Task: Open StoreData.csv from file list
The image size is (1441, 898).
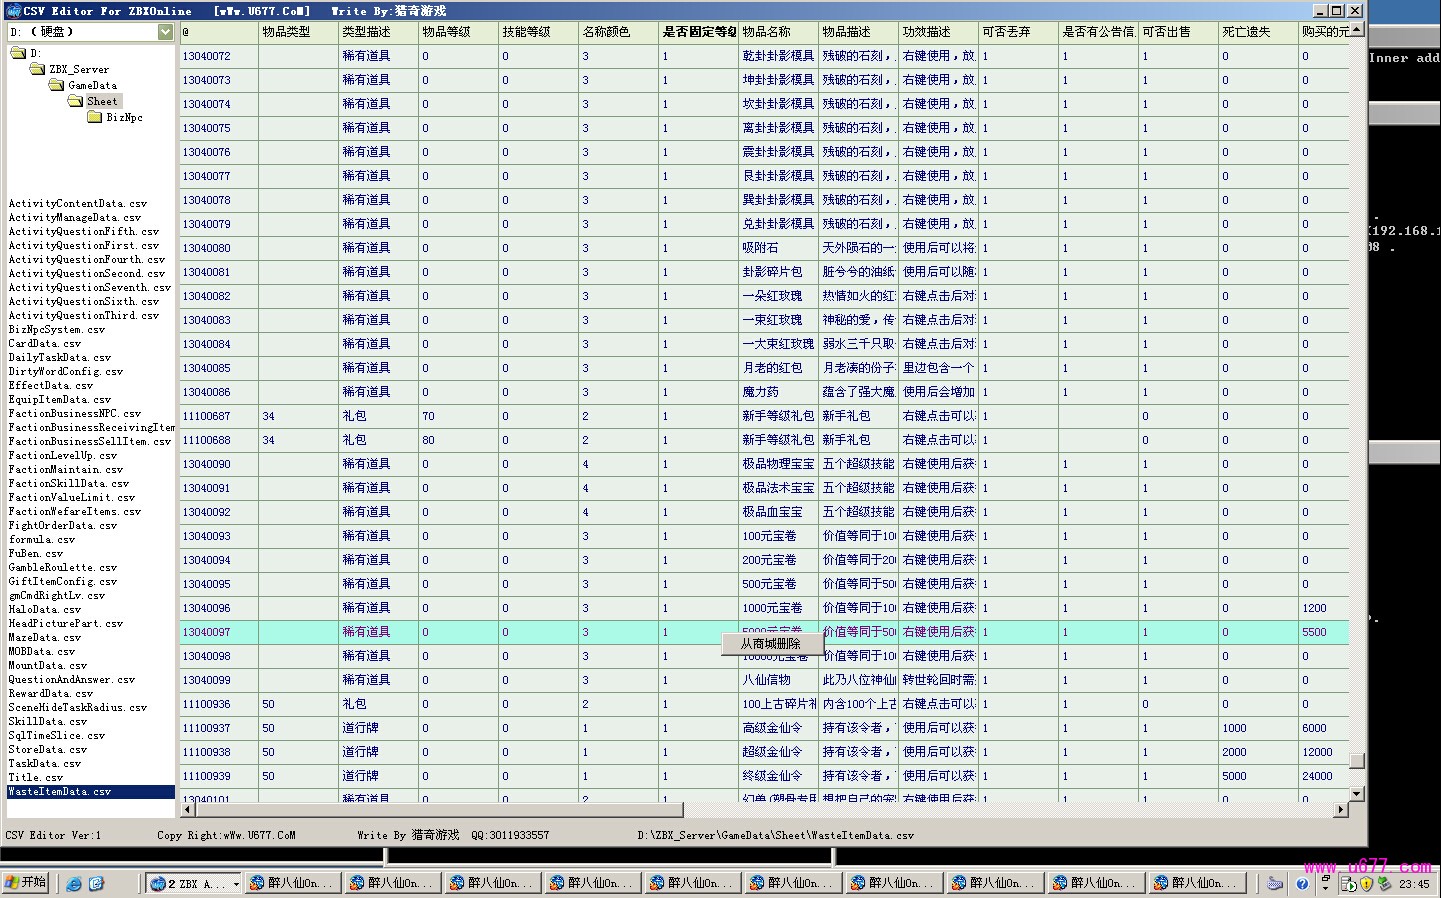Action: tap(47, 750)
